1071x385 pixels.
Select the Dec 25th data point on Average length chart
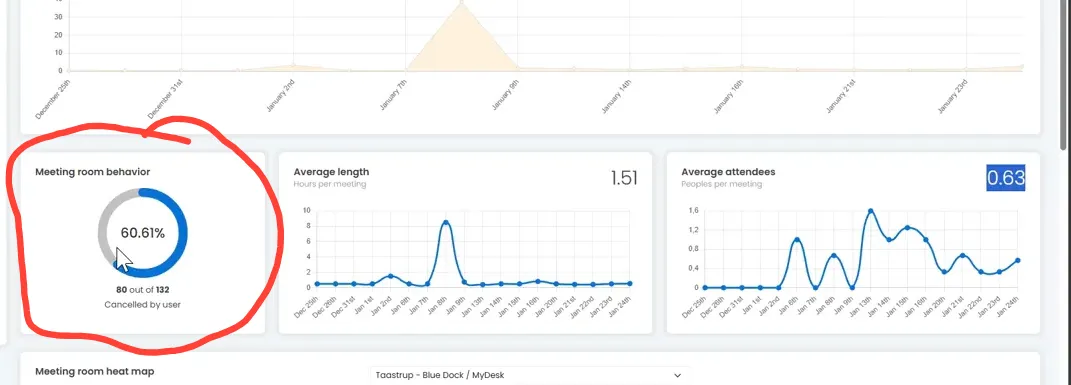coord(316,283)
